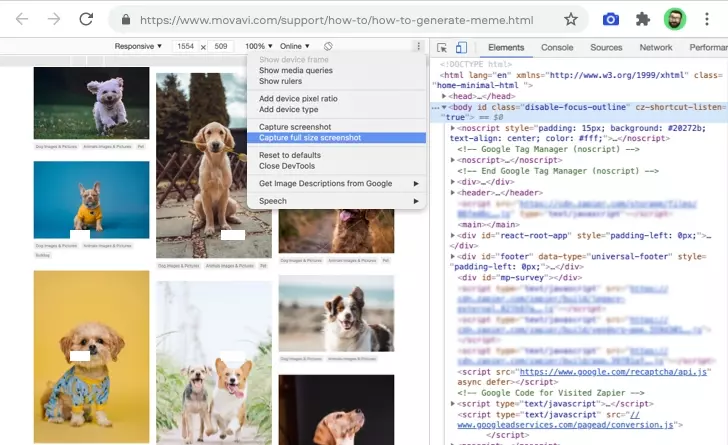Click the browser forward arrow
The height and width of the screenshot is (445, 728).
pos(54,19)
